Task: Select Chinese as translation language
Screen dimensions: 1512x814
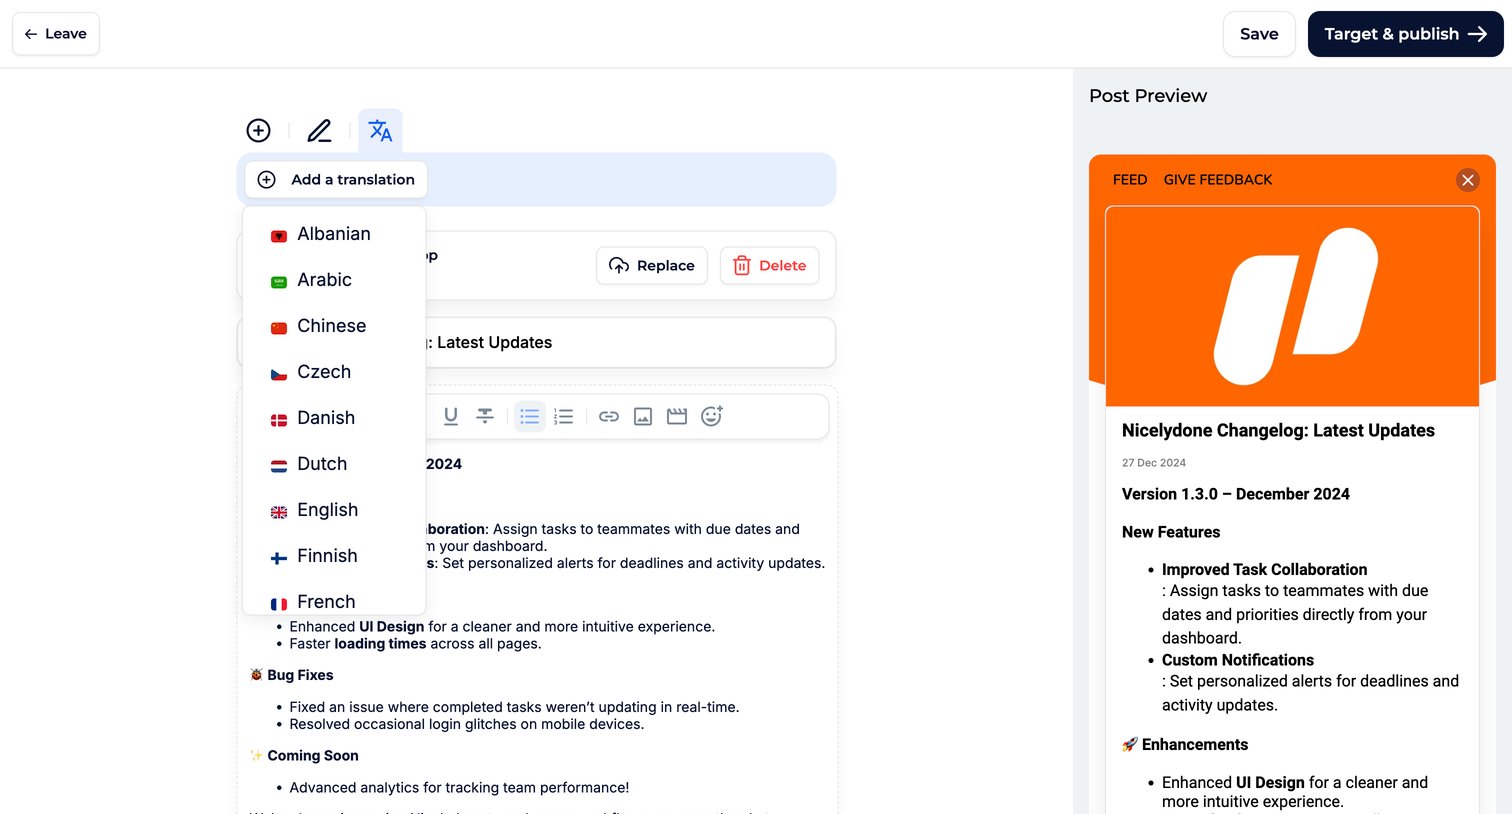Action: click(x=334, y=326)
